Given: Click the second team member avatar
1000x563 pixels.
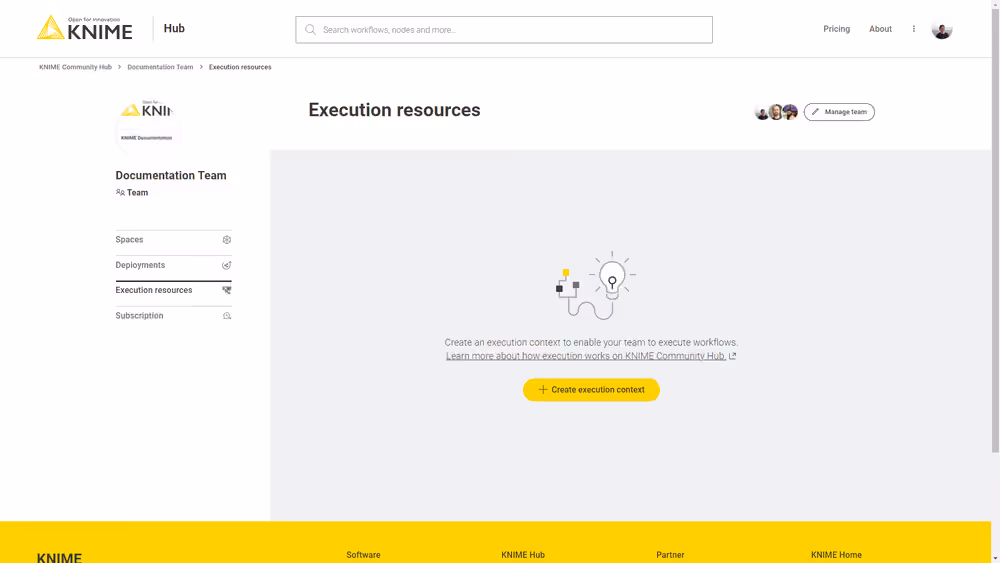Looking at the screenshot, I should point(776,112).
